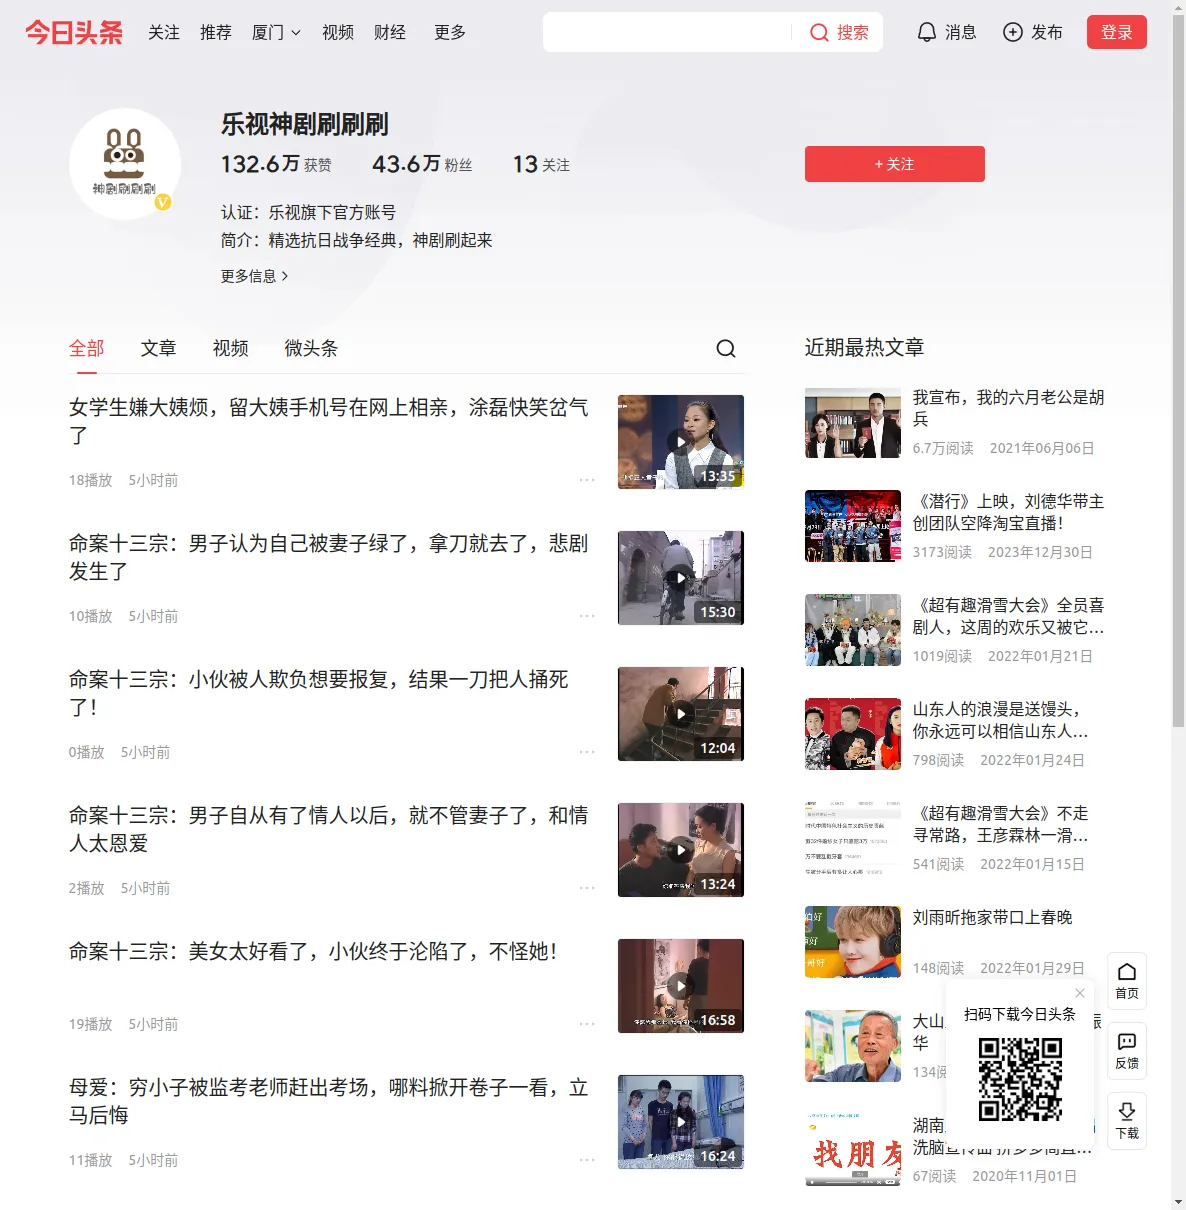
Task: Open the 反馈 feedback icon
Action: coord(1127,1051)
